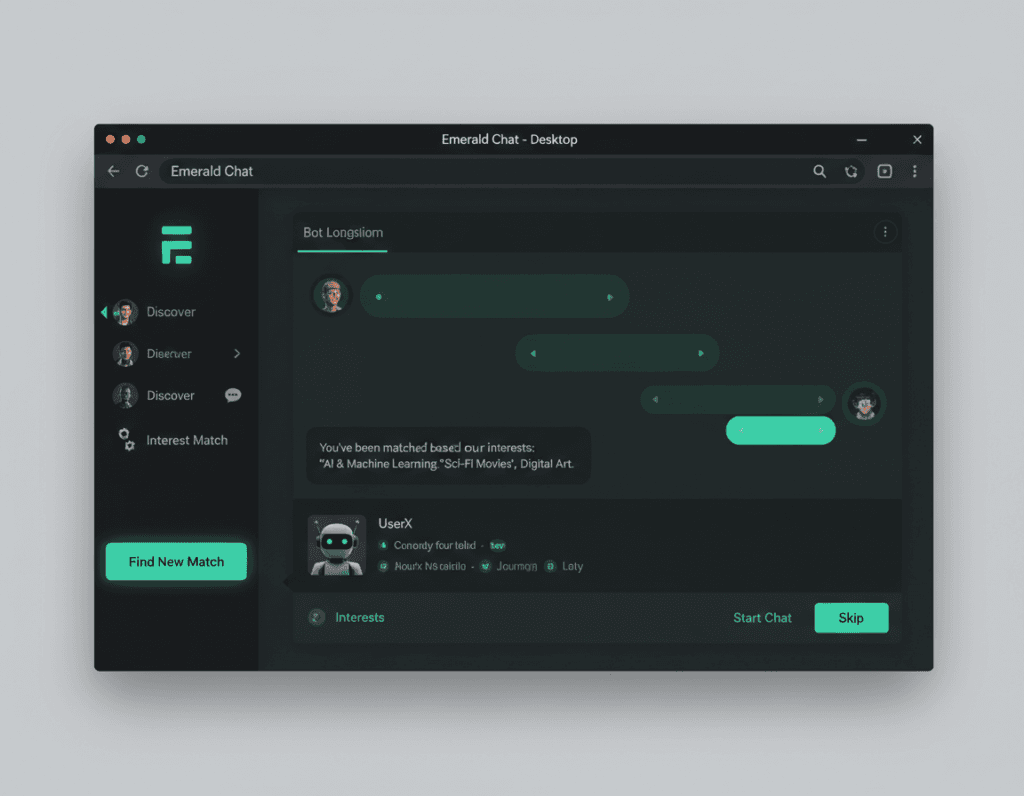Select the Interest Match gear icon

(127, 440)
